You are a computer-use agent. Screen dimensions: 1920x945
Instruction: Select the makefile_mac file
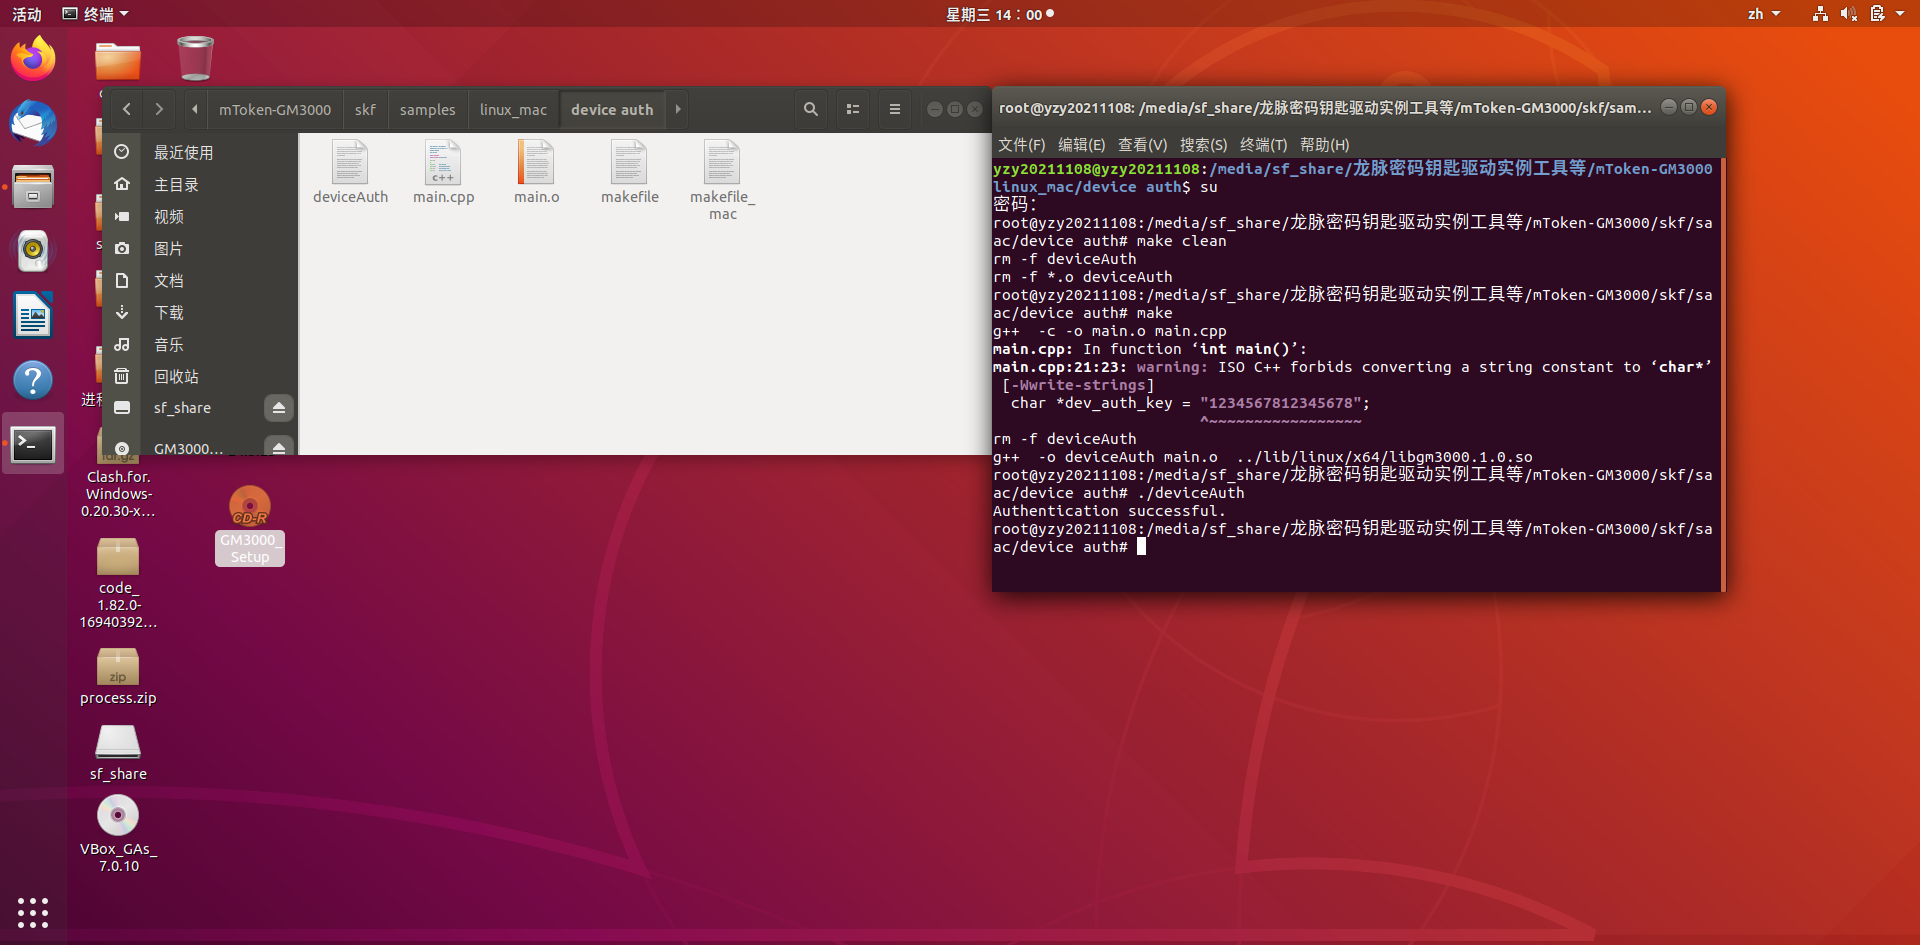click(722, 180)
